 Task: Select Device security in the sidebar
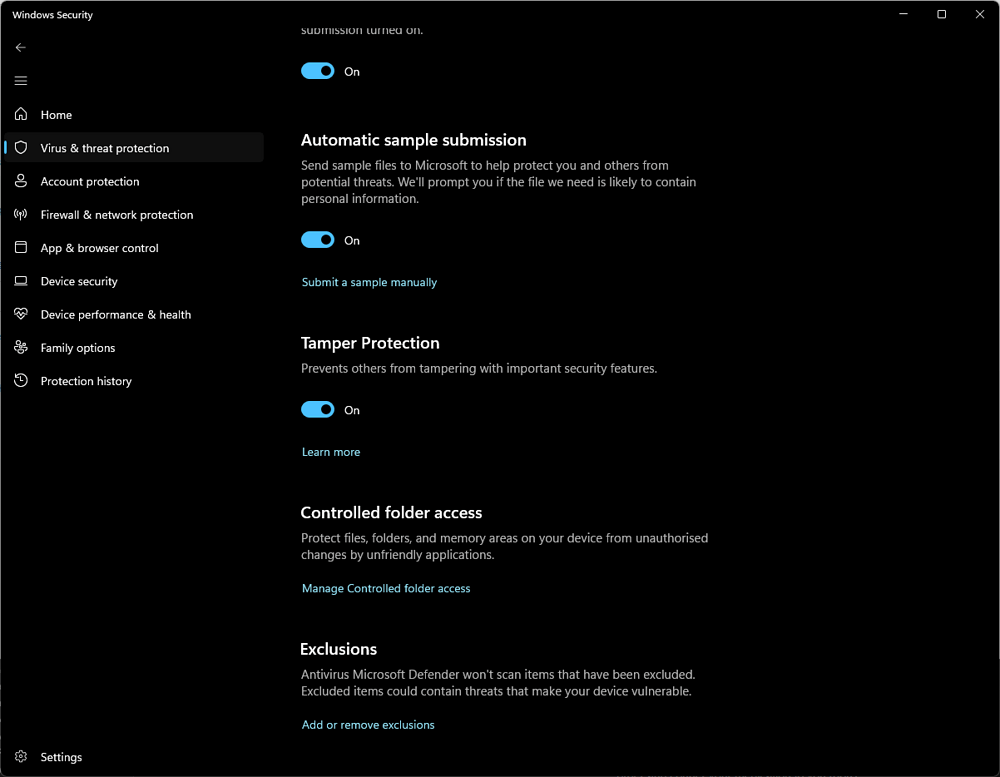click(135, 281)
